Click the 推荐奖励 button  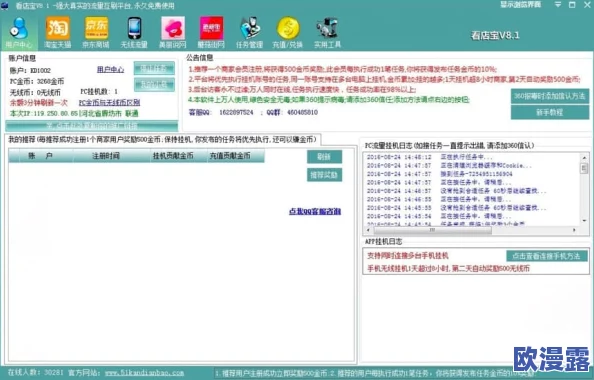click(x=324, y=175)
